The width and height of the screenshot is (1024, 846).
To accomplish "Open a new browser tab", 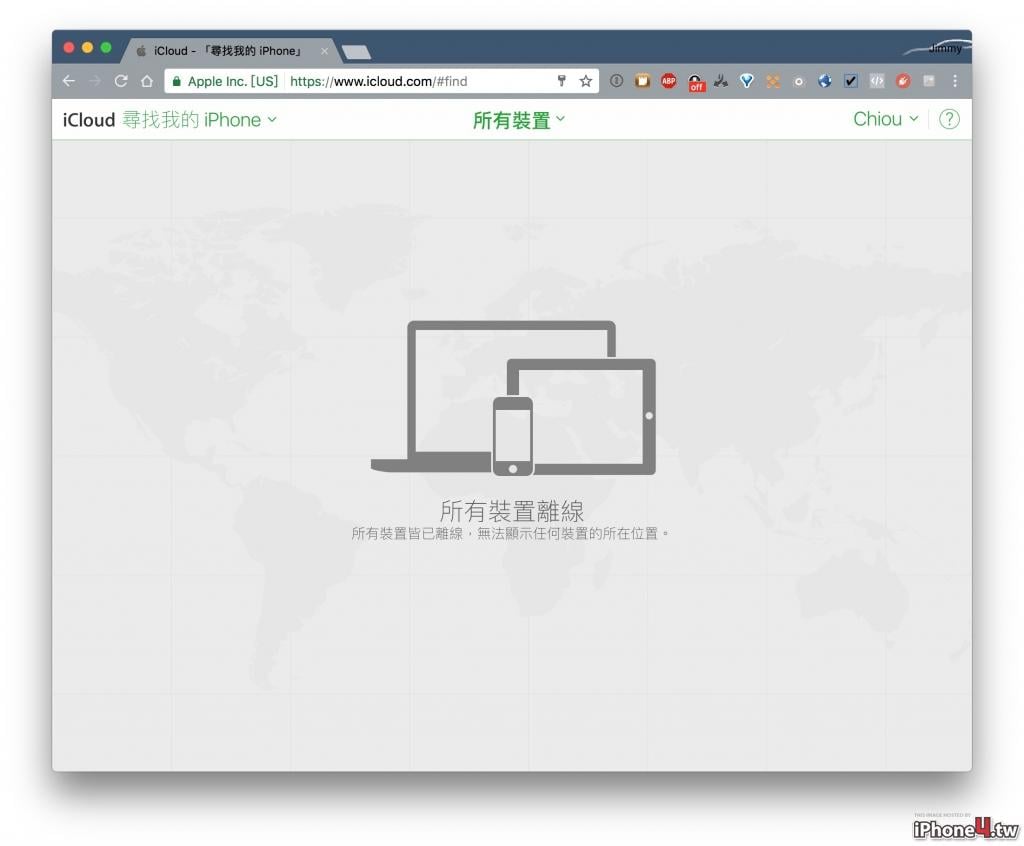I will 357,52.
